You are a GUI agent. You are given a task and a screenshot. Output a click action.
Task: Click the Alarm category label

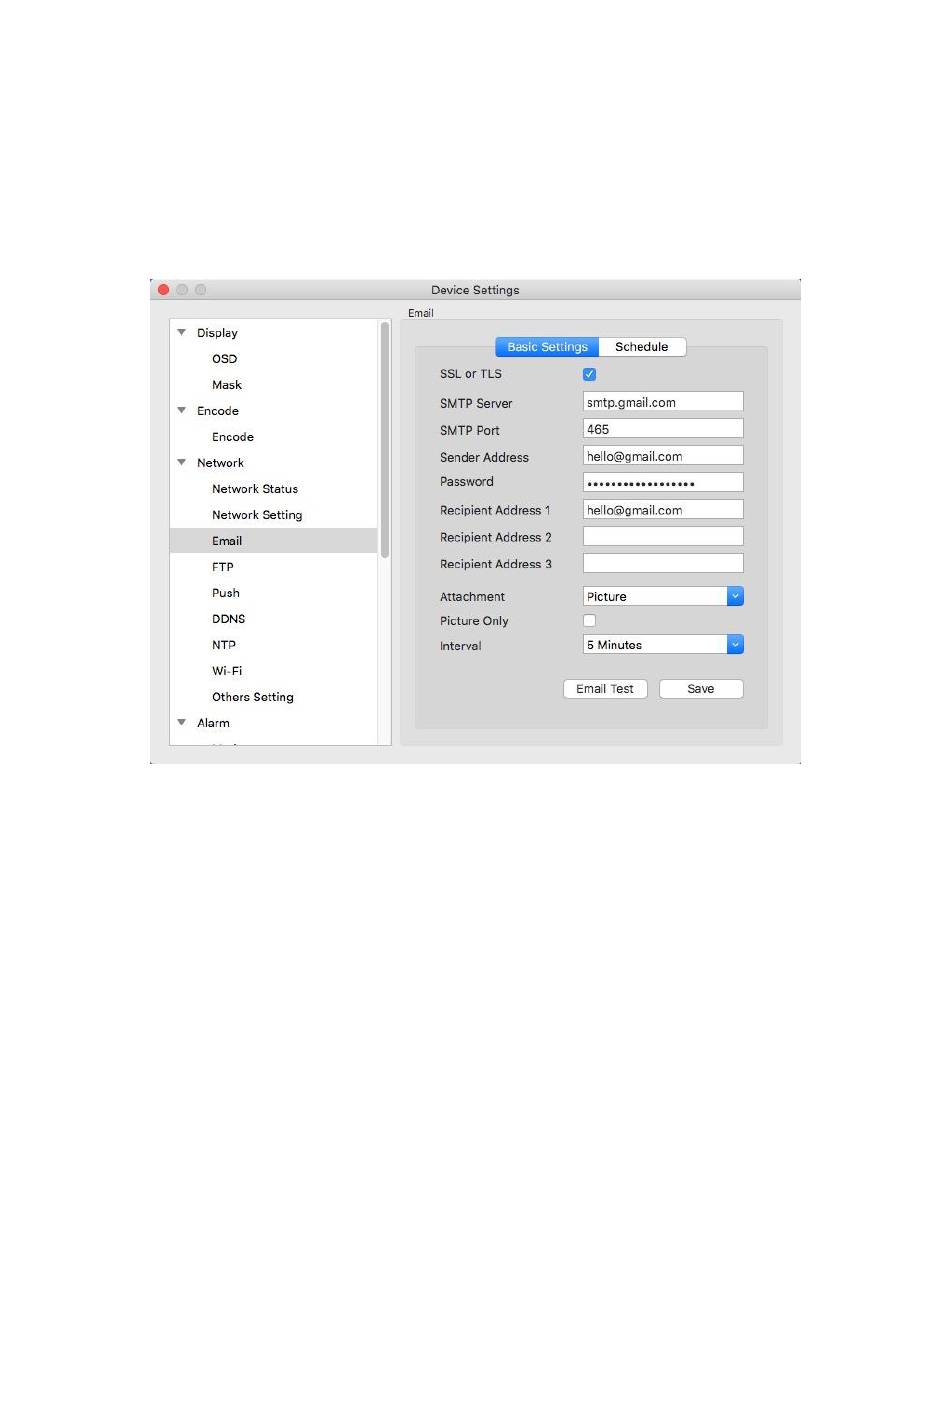(213, 723)
